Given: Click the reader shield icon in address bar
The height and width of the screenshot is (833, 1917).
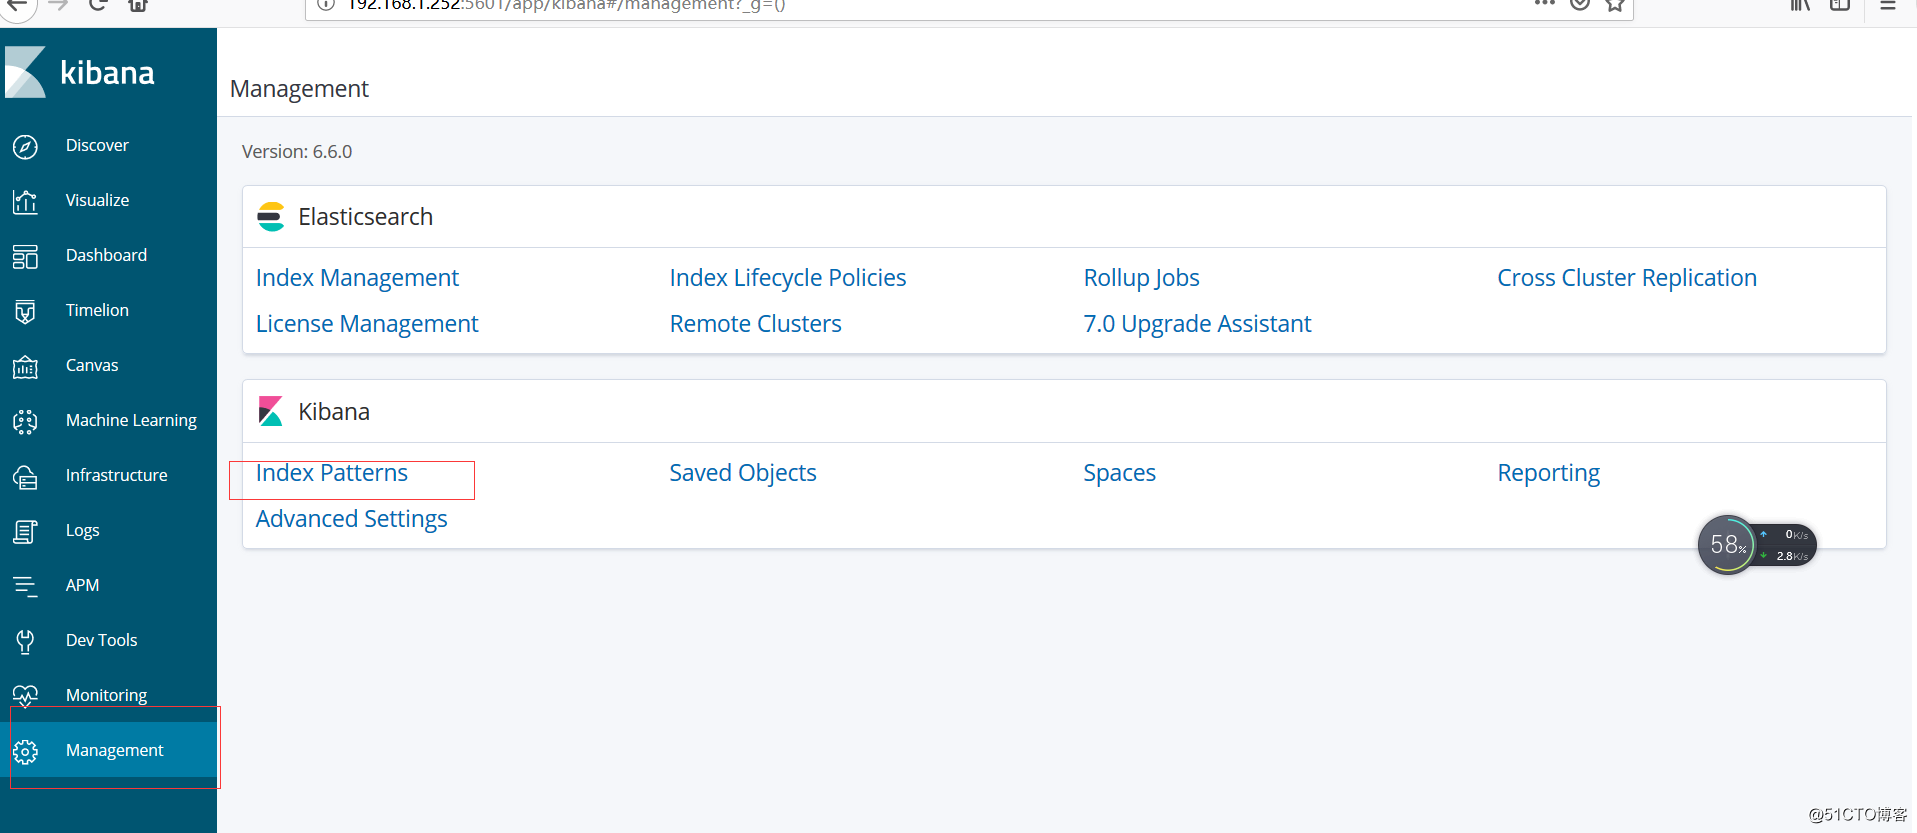Looking at the screenshot, I should pos(1580,4).
